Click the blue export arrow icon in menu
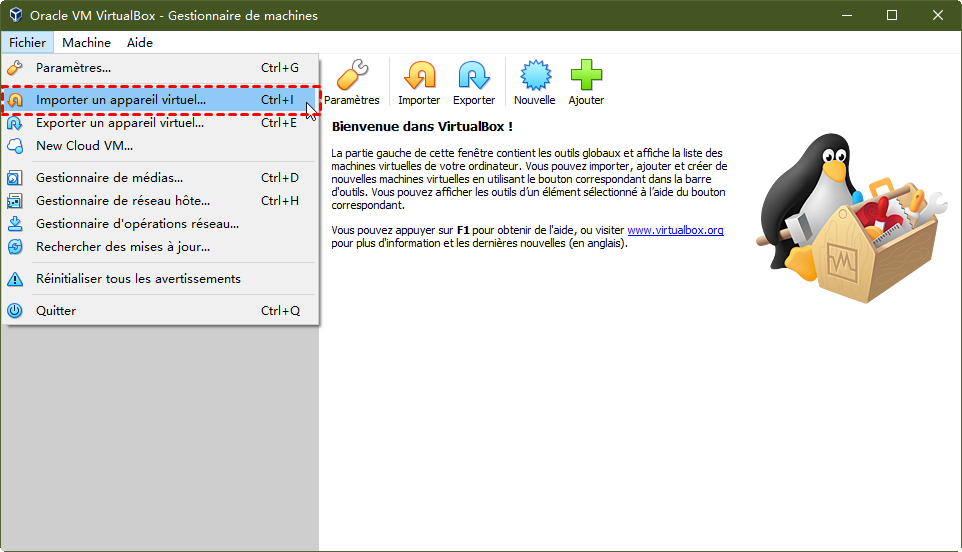Screen dimensions: 962x552 click(x=15, y=123)
